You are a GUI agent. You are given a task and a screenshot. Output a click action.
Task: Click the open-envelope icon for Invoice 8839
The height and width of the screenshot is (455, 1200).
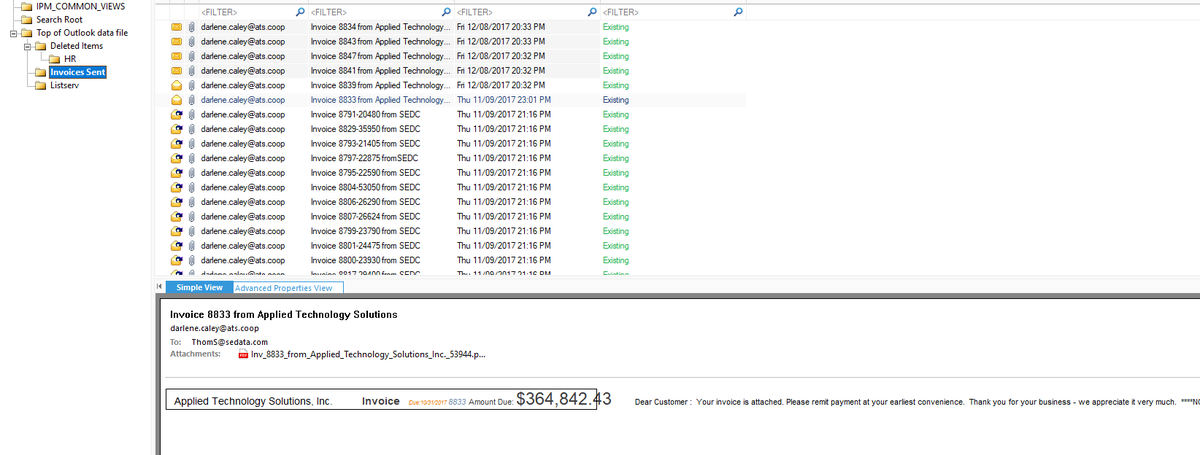click(x=175, y=85)
